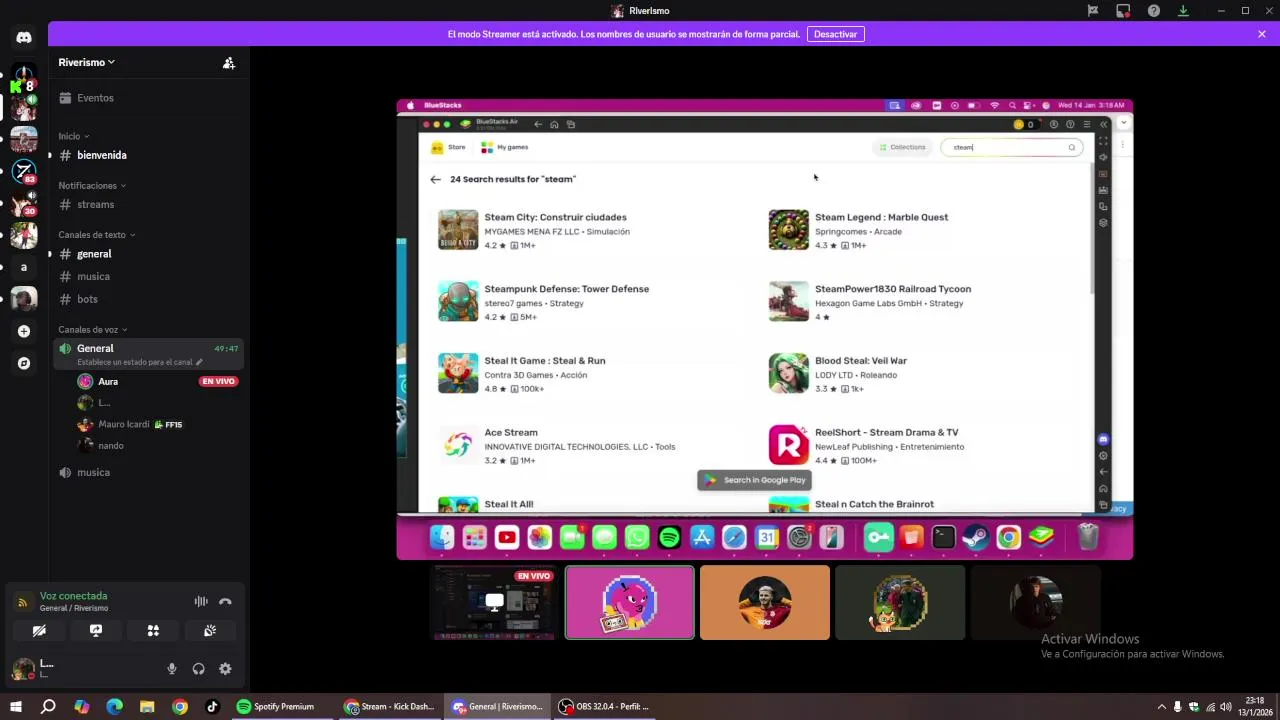Image resolution: width=1280 pixels, height=720 pixels.
Task: Open the musica text channel
Action: click(148, 276)
